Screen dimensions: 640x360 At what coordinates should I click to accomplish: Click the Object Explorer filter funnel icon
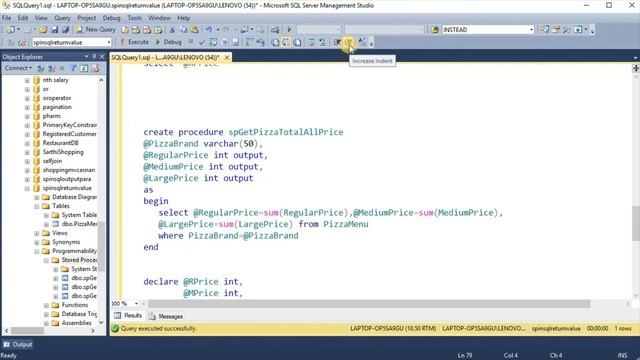click(73, 68)
